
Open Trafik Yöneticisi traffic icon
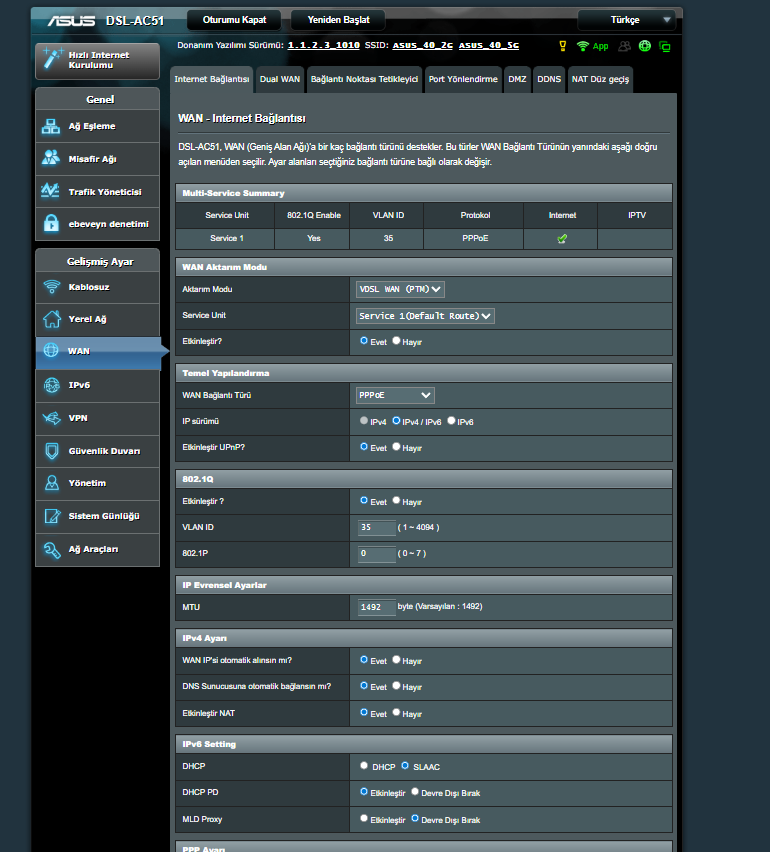click(51, 191)
